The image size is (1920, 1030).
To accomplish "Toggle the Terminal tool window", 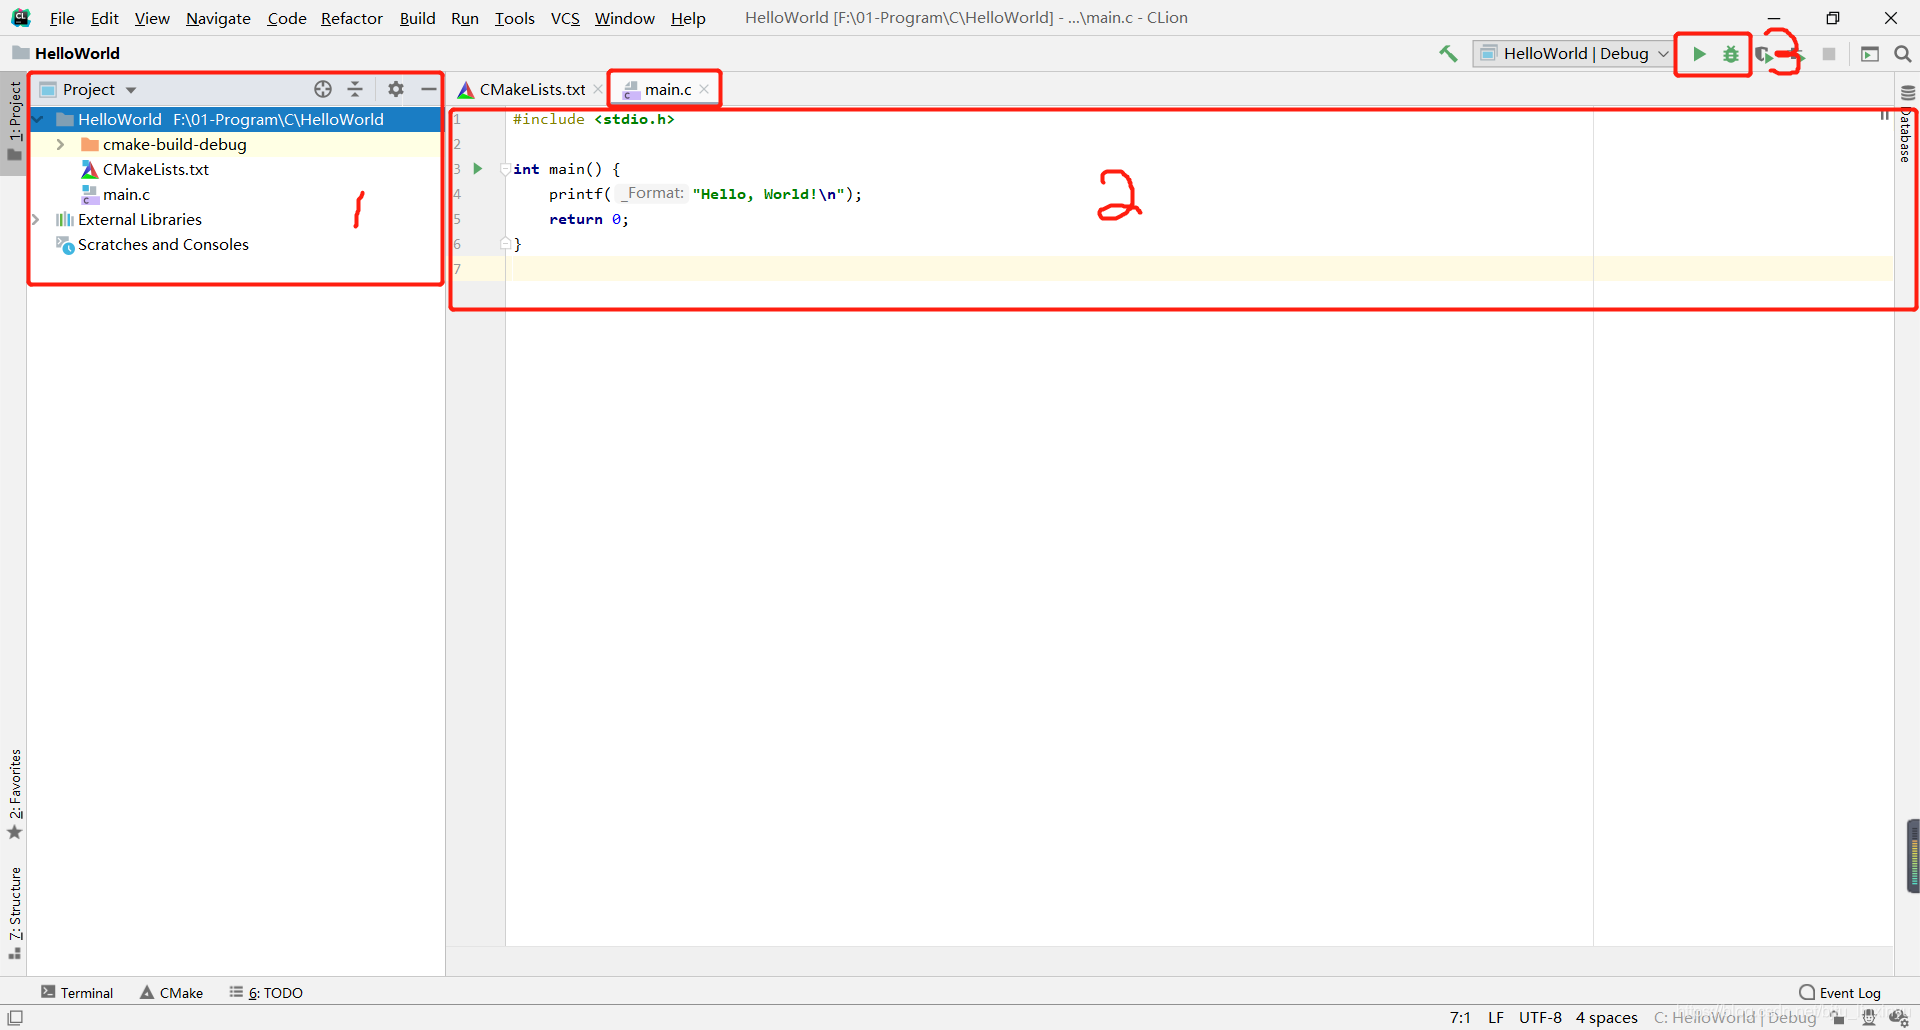I will (x=77, y=992).
